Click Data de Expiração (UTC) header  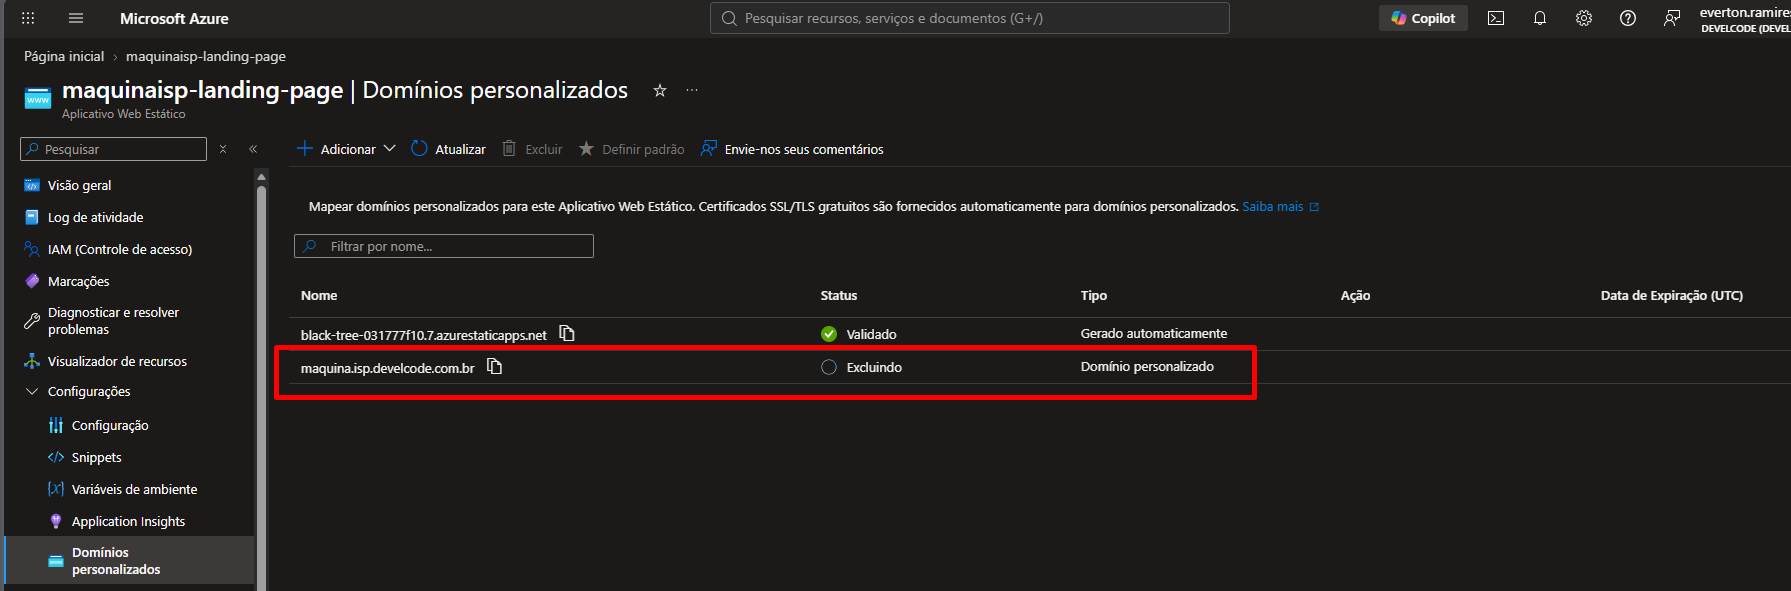coord(1671,295)
